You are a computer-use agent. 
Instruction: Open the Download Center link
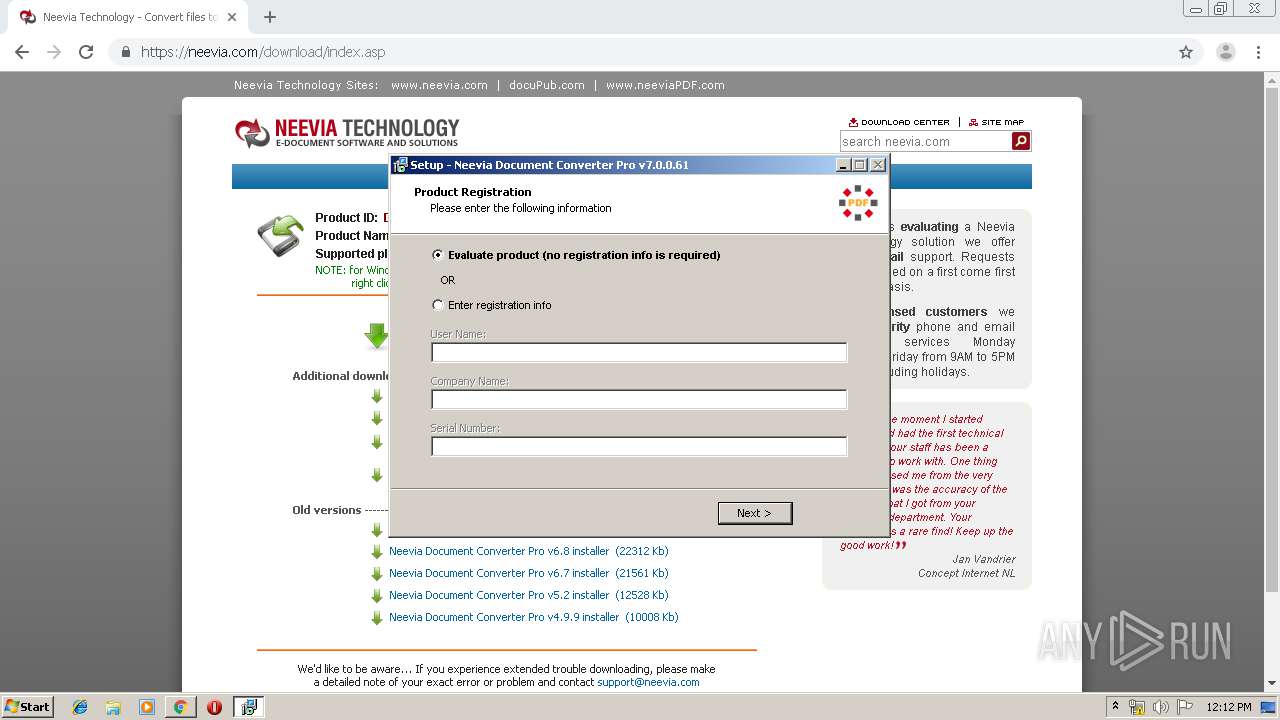[899, 122]
